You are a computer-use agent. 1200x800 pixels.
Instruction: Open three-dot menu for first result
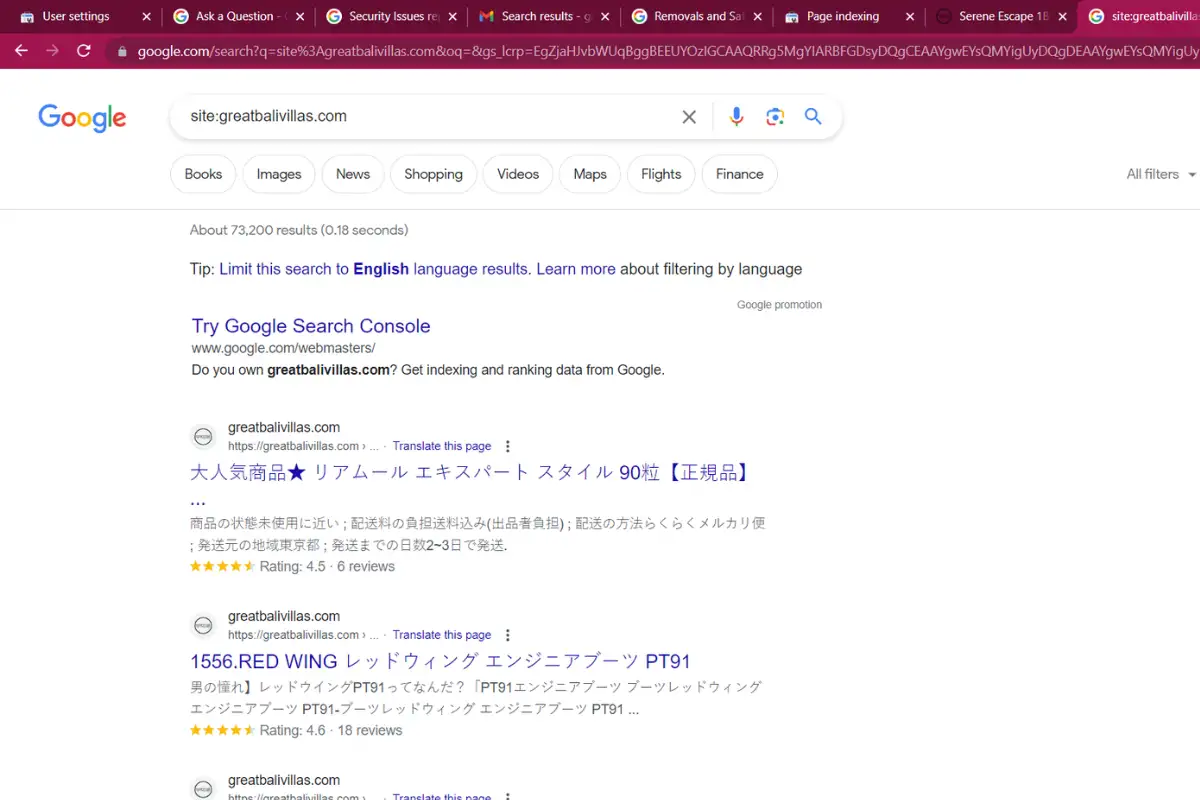pyautogui.click(x=508, y=446)
